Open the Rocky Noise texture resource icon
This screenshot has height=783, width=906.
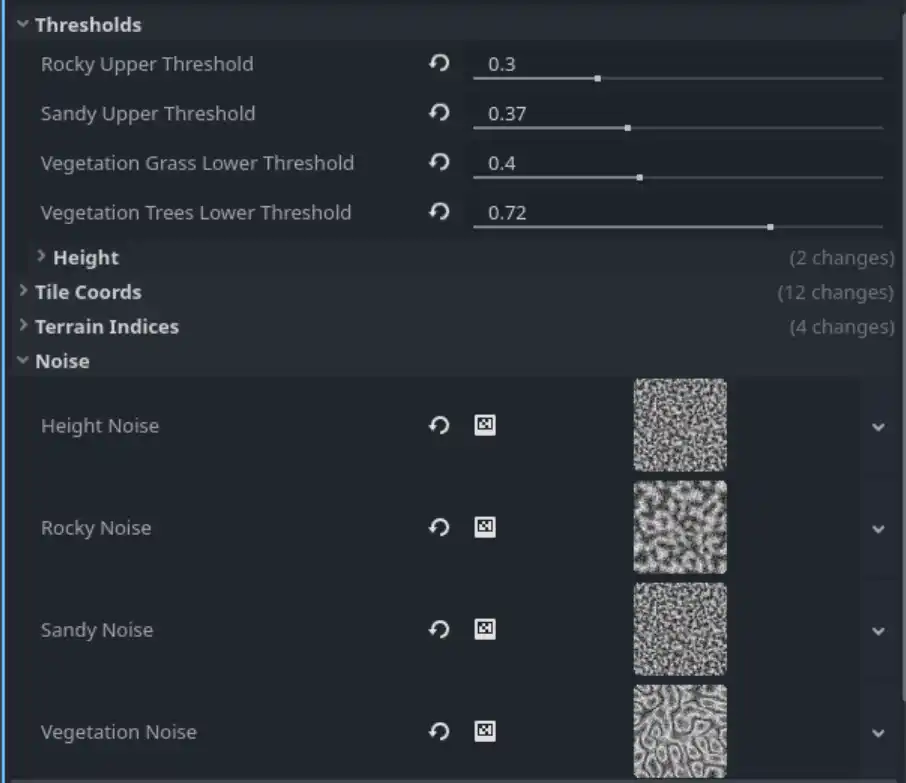tap(485, 527)
